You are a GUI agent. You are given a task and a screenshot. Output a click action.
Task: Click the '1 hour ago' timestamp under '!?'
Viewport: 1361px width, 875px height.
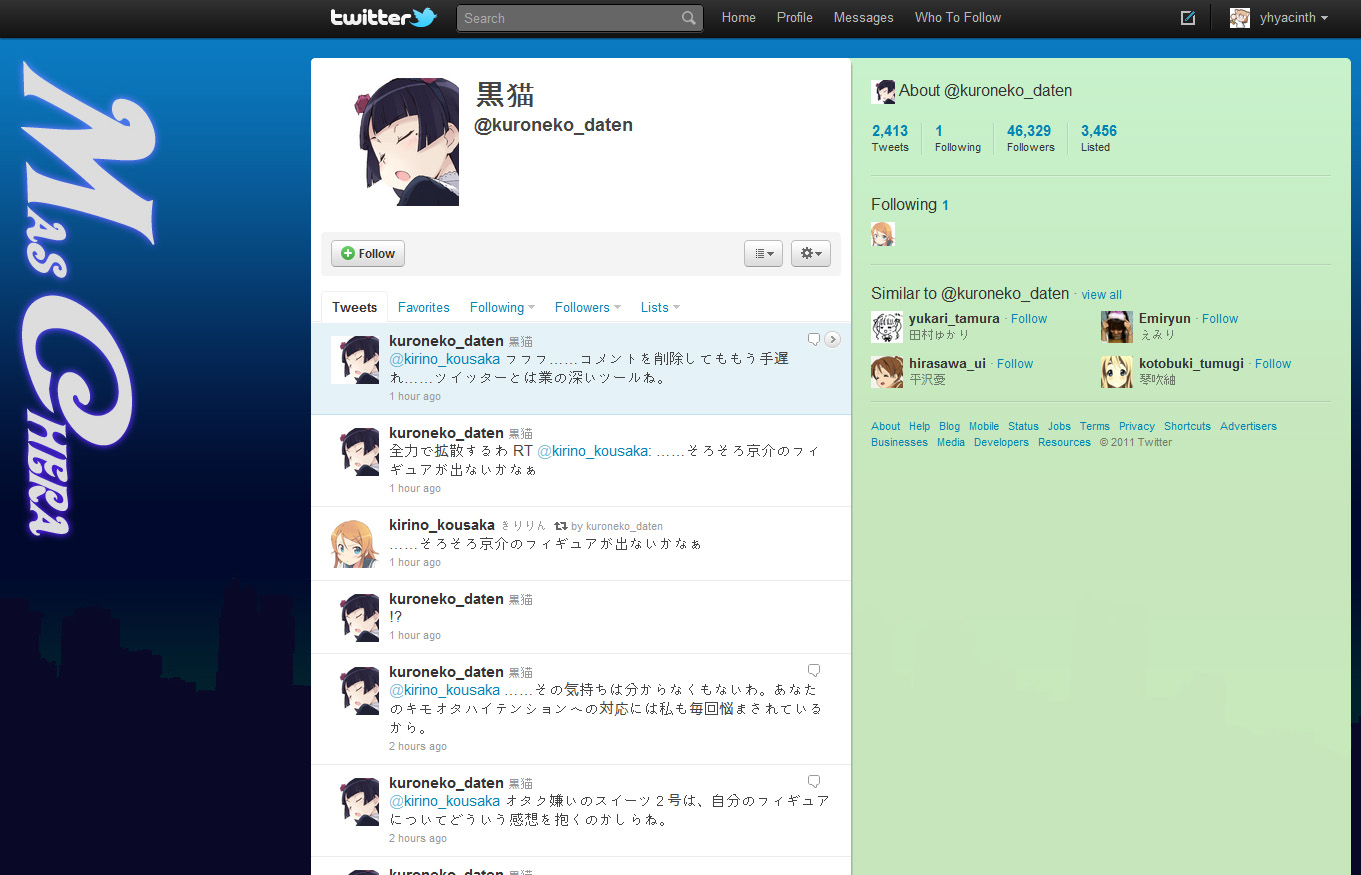(415, 635)
